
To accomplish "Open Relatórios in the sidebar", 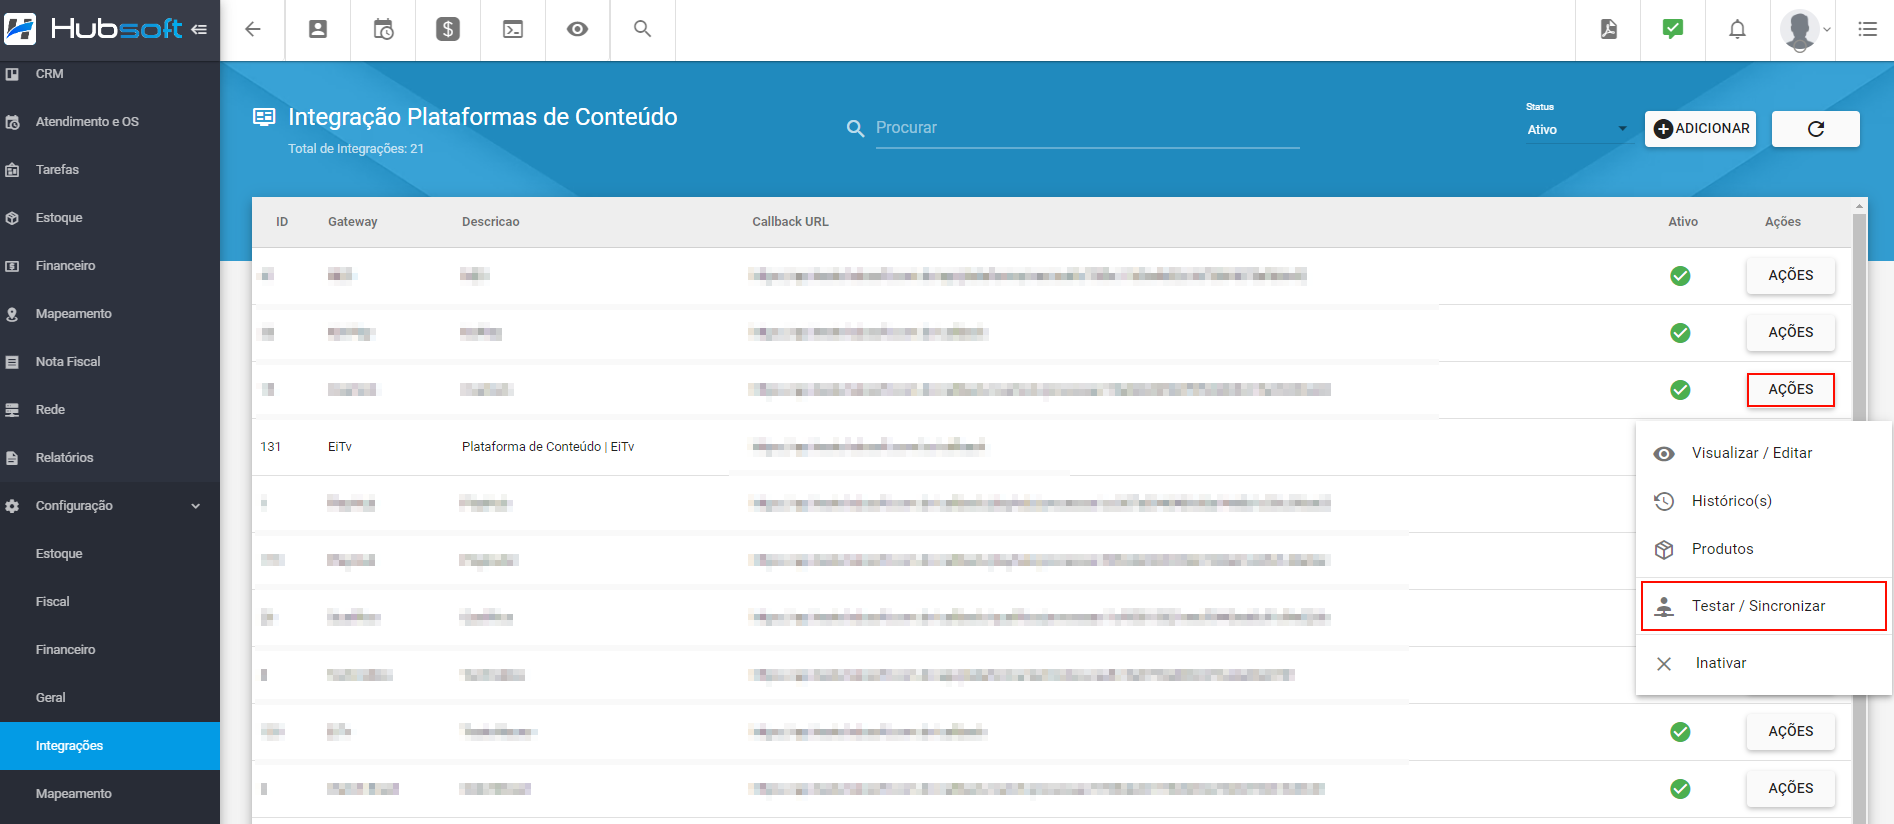I will [x=110, y=458].
